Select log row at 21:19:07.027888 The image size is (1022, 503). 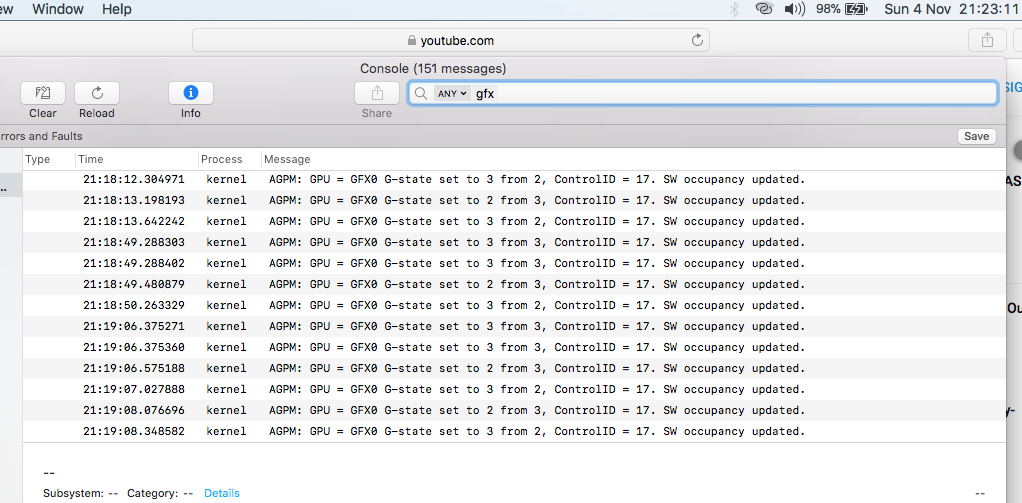(x=514, y=389)
